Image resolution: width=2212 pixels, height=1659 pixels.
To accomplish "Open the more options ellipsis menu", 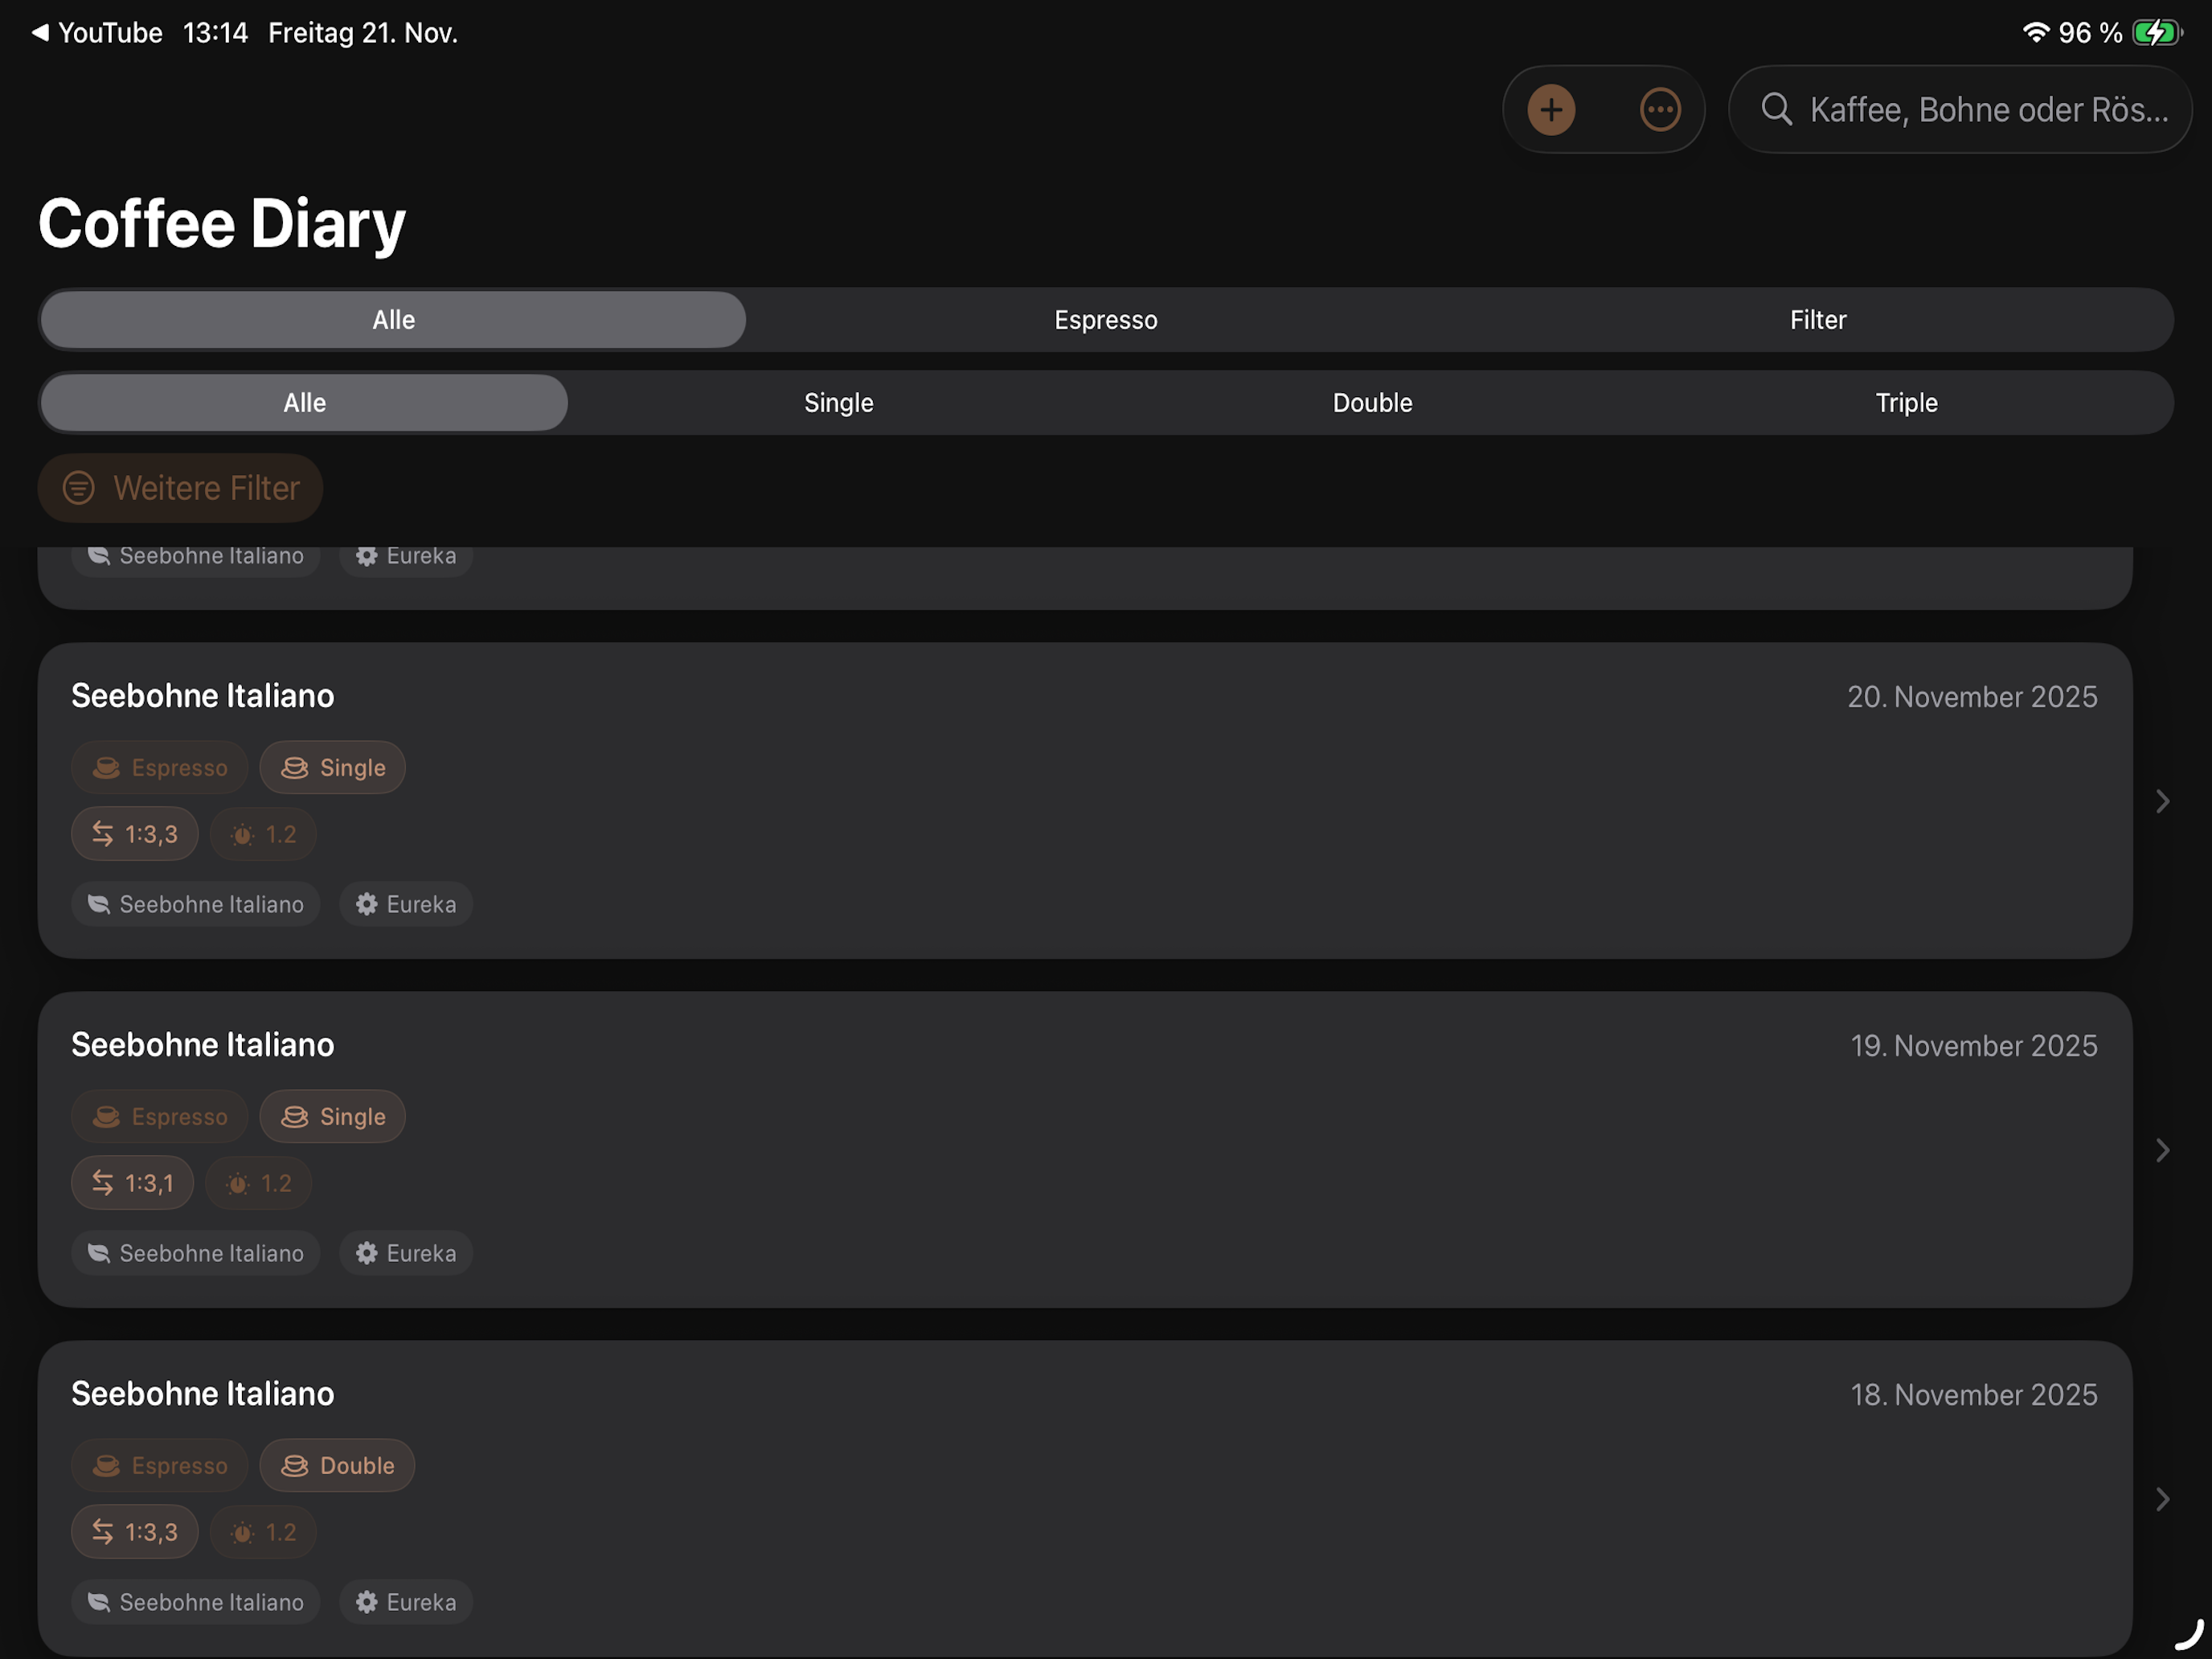I will [x=1660, y=110].
